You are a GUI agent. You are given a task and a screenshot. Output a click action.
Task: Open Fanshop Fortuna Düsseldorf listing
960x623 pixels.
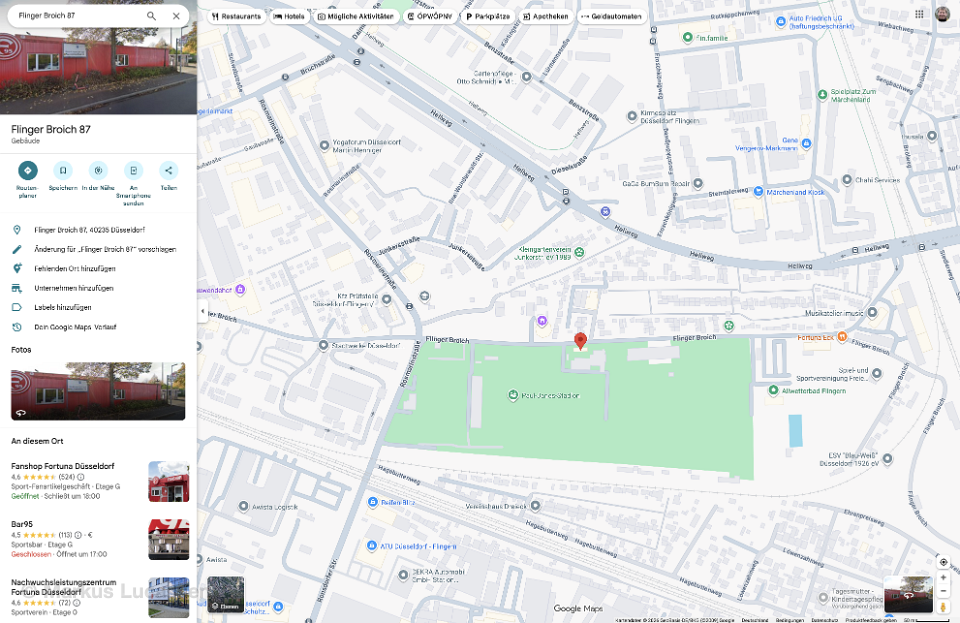pos(63,466)
